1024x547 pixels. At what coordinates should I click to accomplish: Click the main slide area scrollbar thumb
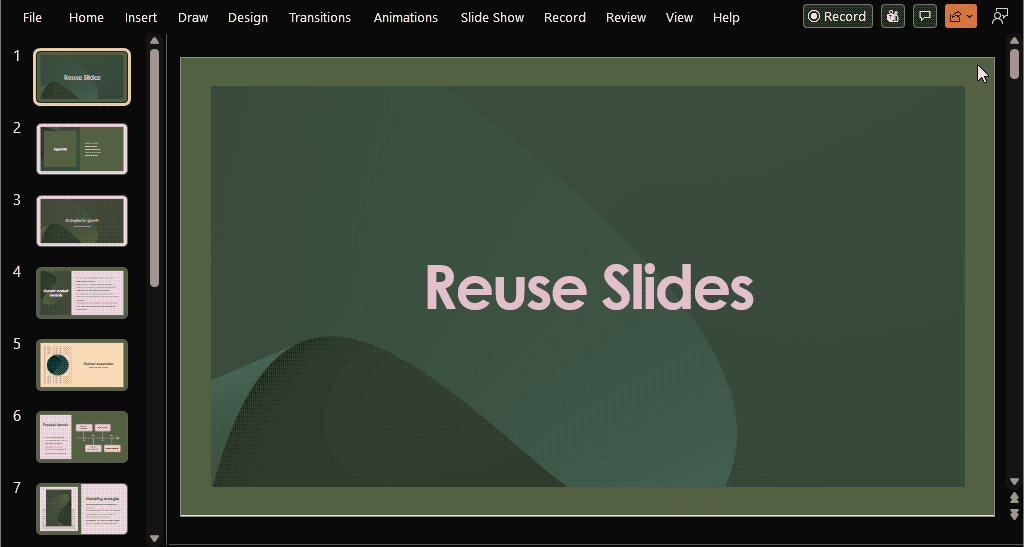(1014, 65)
